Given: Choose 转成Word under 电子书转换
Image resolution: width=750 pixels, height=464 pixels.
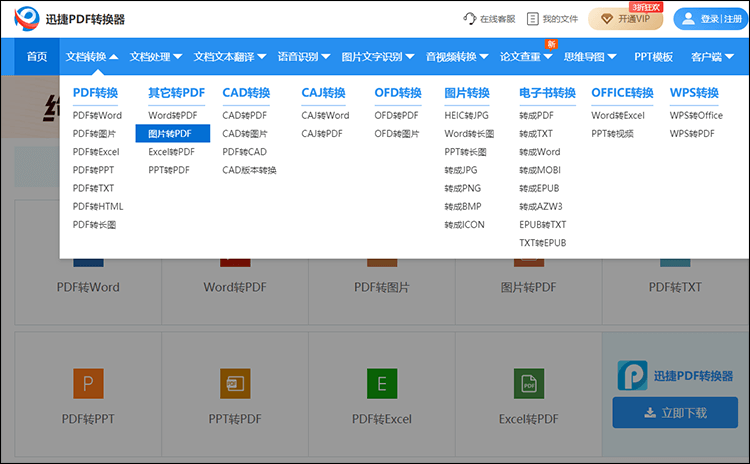Looking at the screenshot, I should pyautogui.click(x=540, y=152).
